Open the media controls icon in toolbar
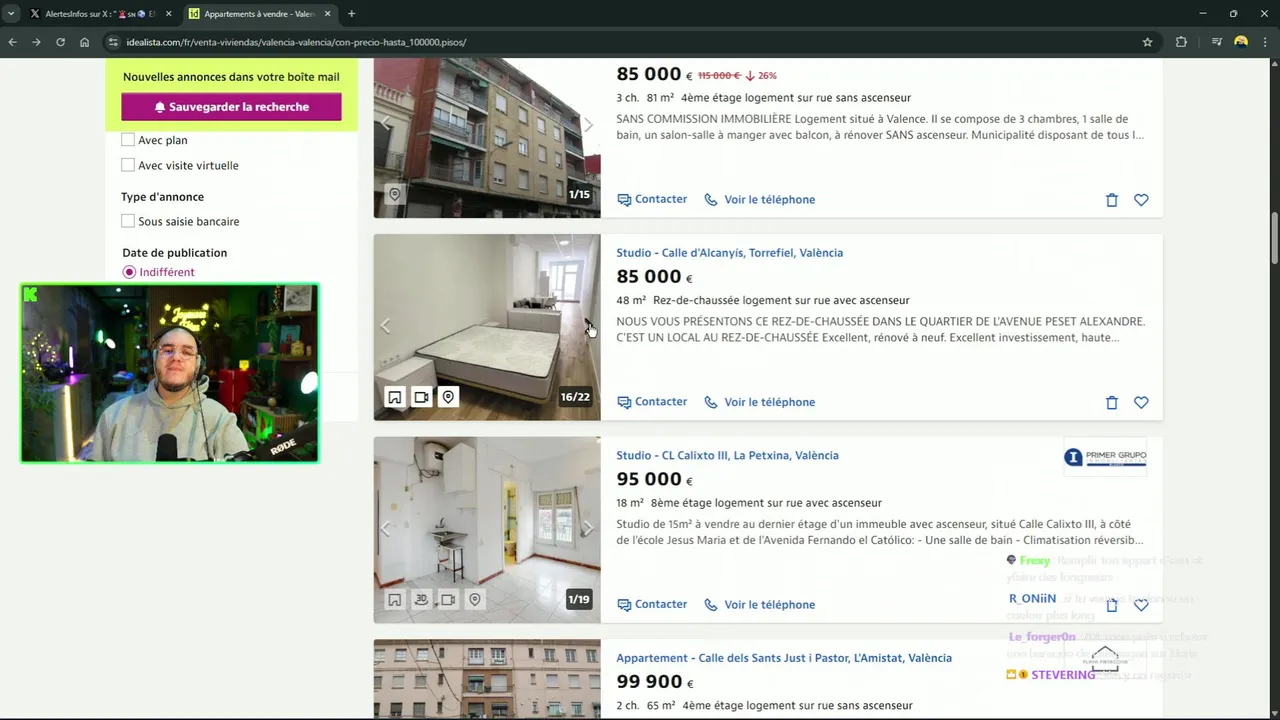The width and height of the screenshot is (1280, 720). click(x=1216, y=42)
